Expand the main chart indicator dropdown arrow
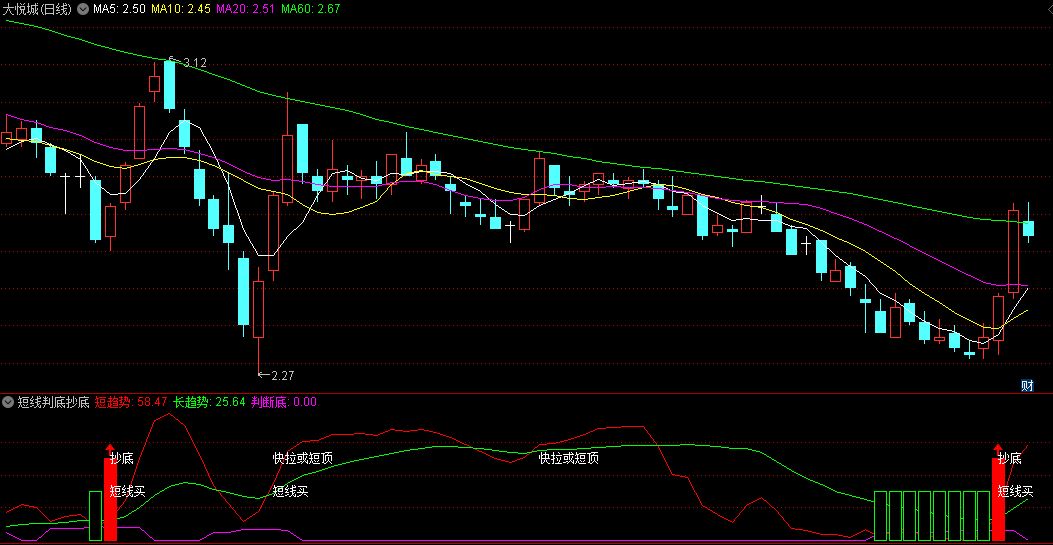 (x=83, y=9)
